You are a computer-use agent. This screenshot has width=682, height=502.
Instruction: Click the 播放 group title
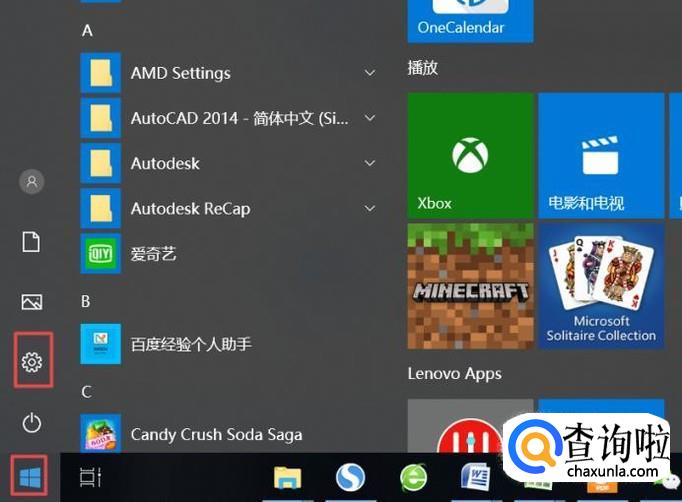click(x=422, y=68)
